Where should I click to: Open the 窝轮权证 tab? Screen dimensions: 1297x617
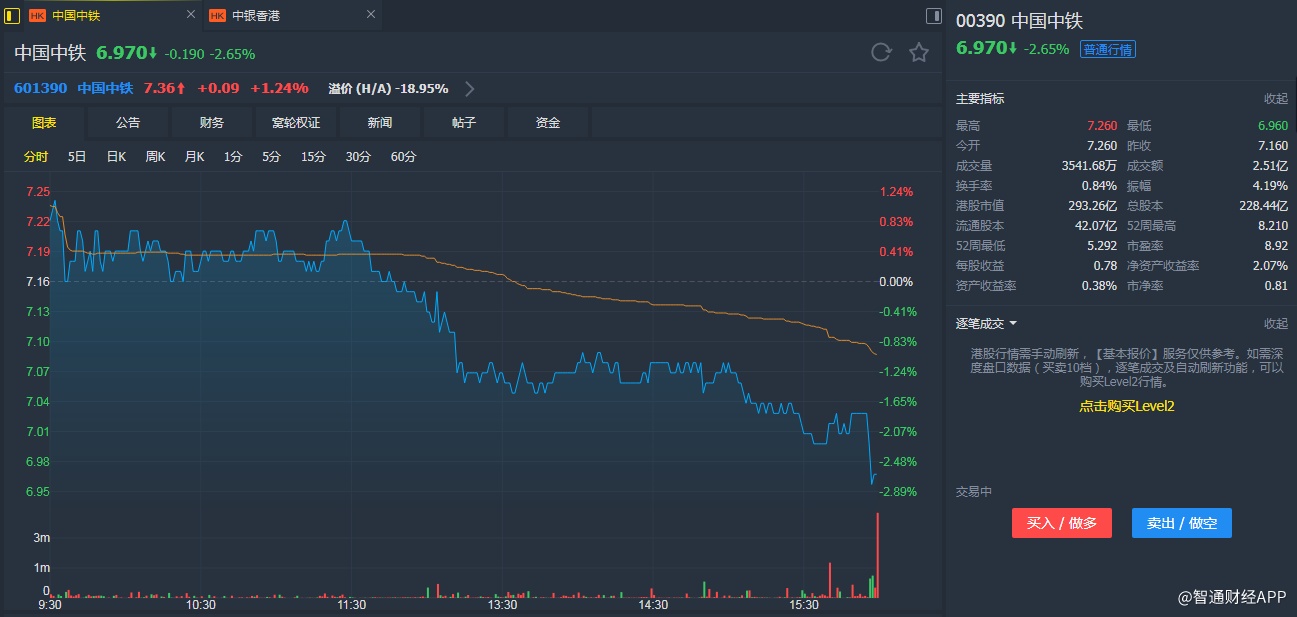296,123
